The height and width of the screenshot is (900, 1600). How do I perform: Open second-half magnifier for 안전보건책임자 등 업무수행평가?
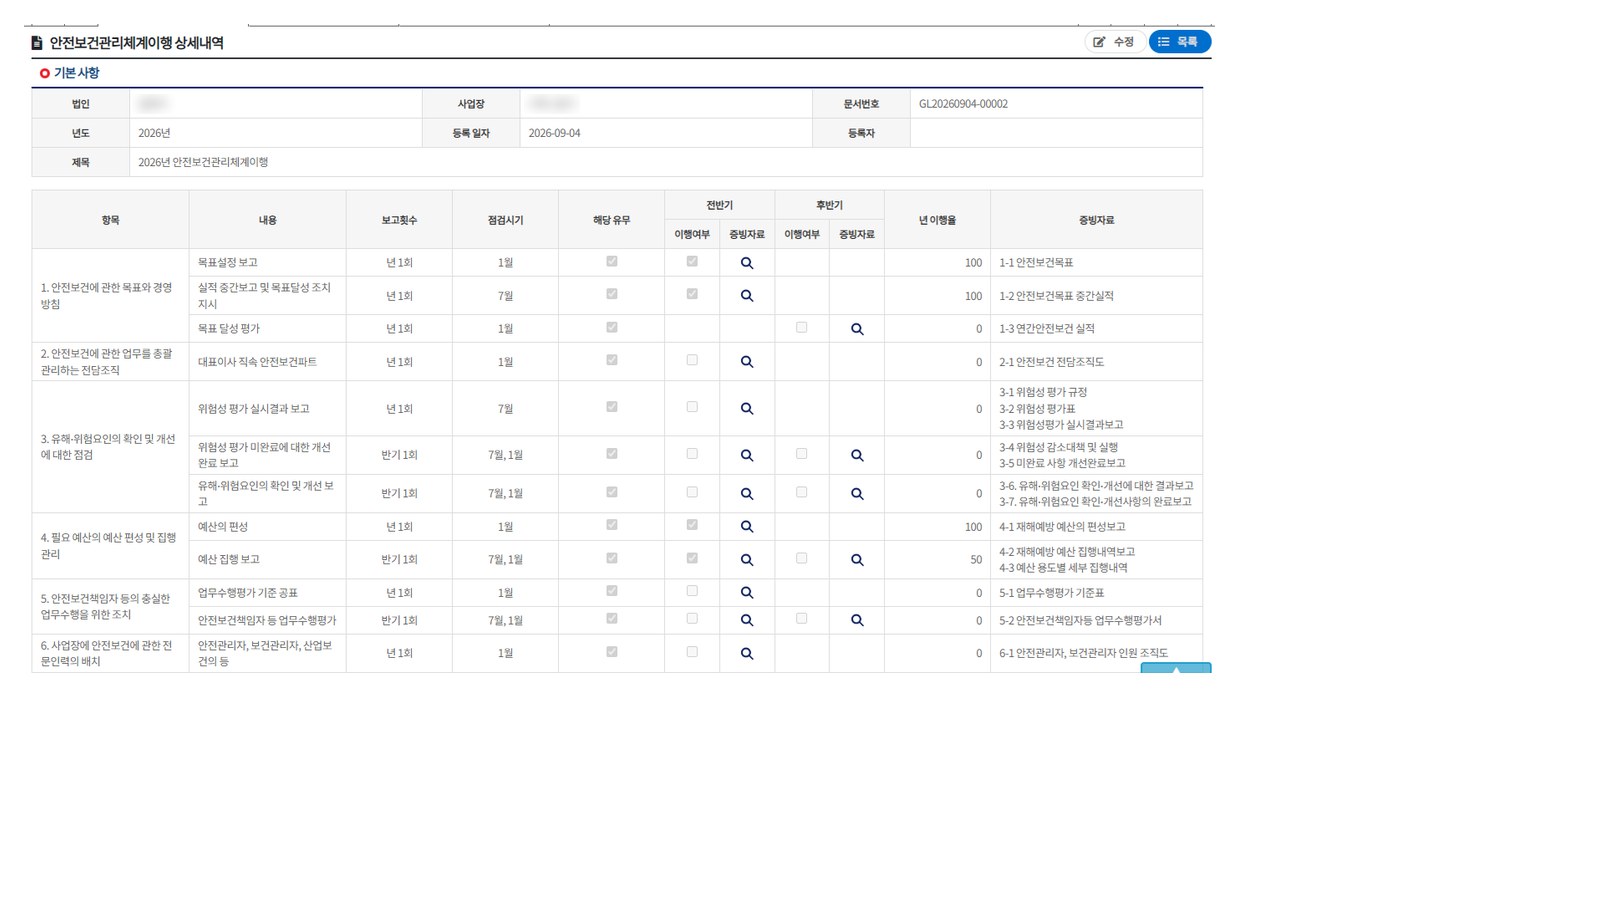(x=857, y=620)
